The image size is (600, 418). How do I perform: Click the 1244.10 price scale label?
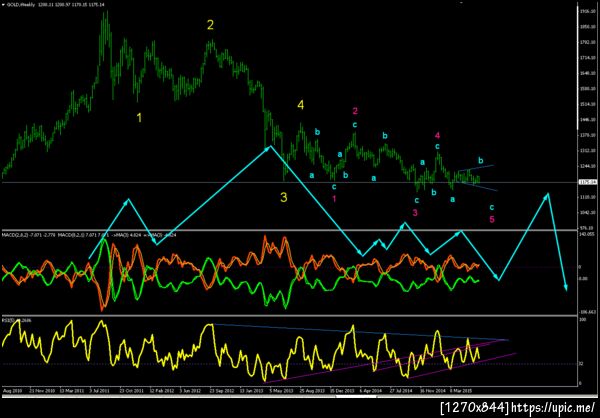tap(586, 166)
